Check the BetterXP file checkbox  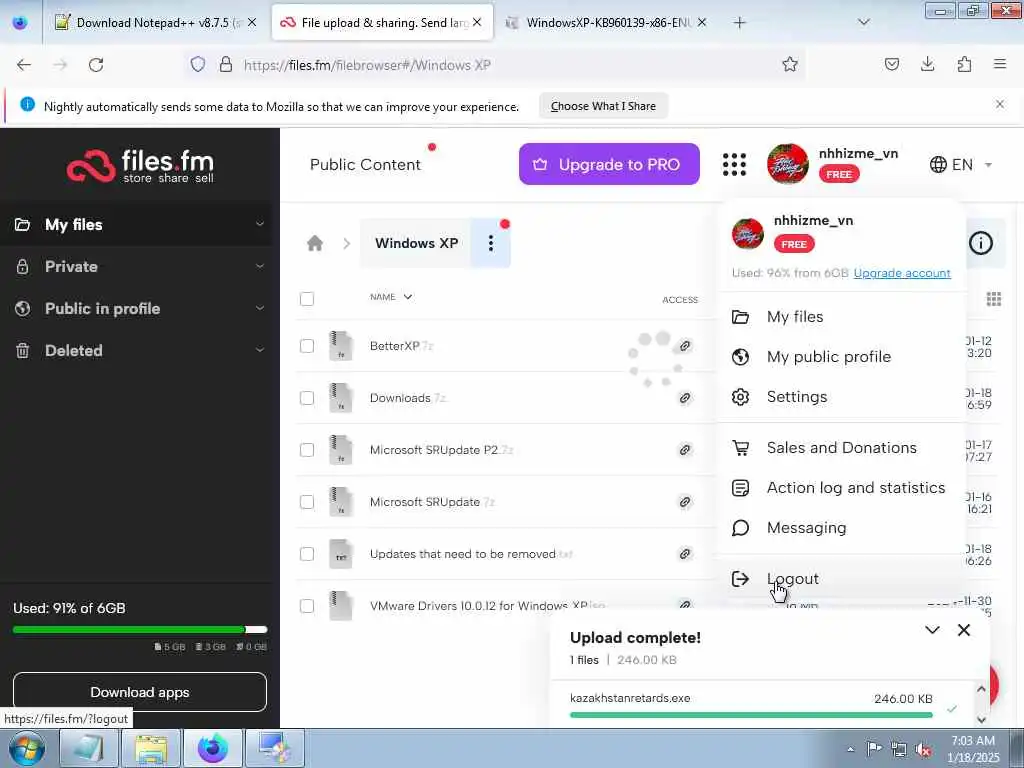pos(306,346)
